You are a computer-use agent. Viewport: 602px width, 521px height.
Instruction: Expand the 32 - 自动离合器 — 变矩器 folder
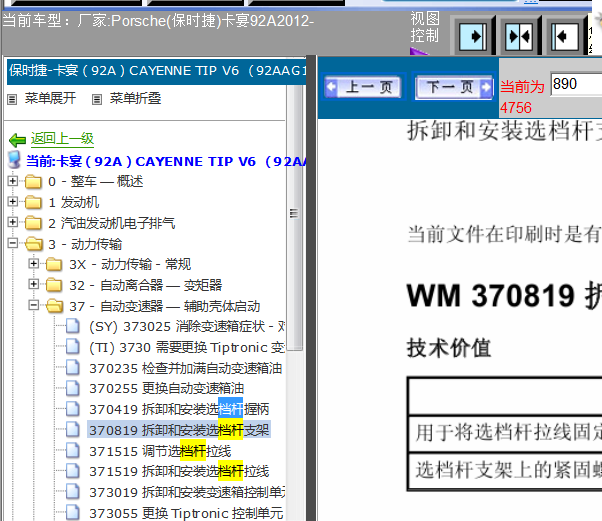(x=33, y=284)
